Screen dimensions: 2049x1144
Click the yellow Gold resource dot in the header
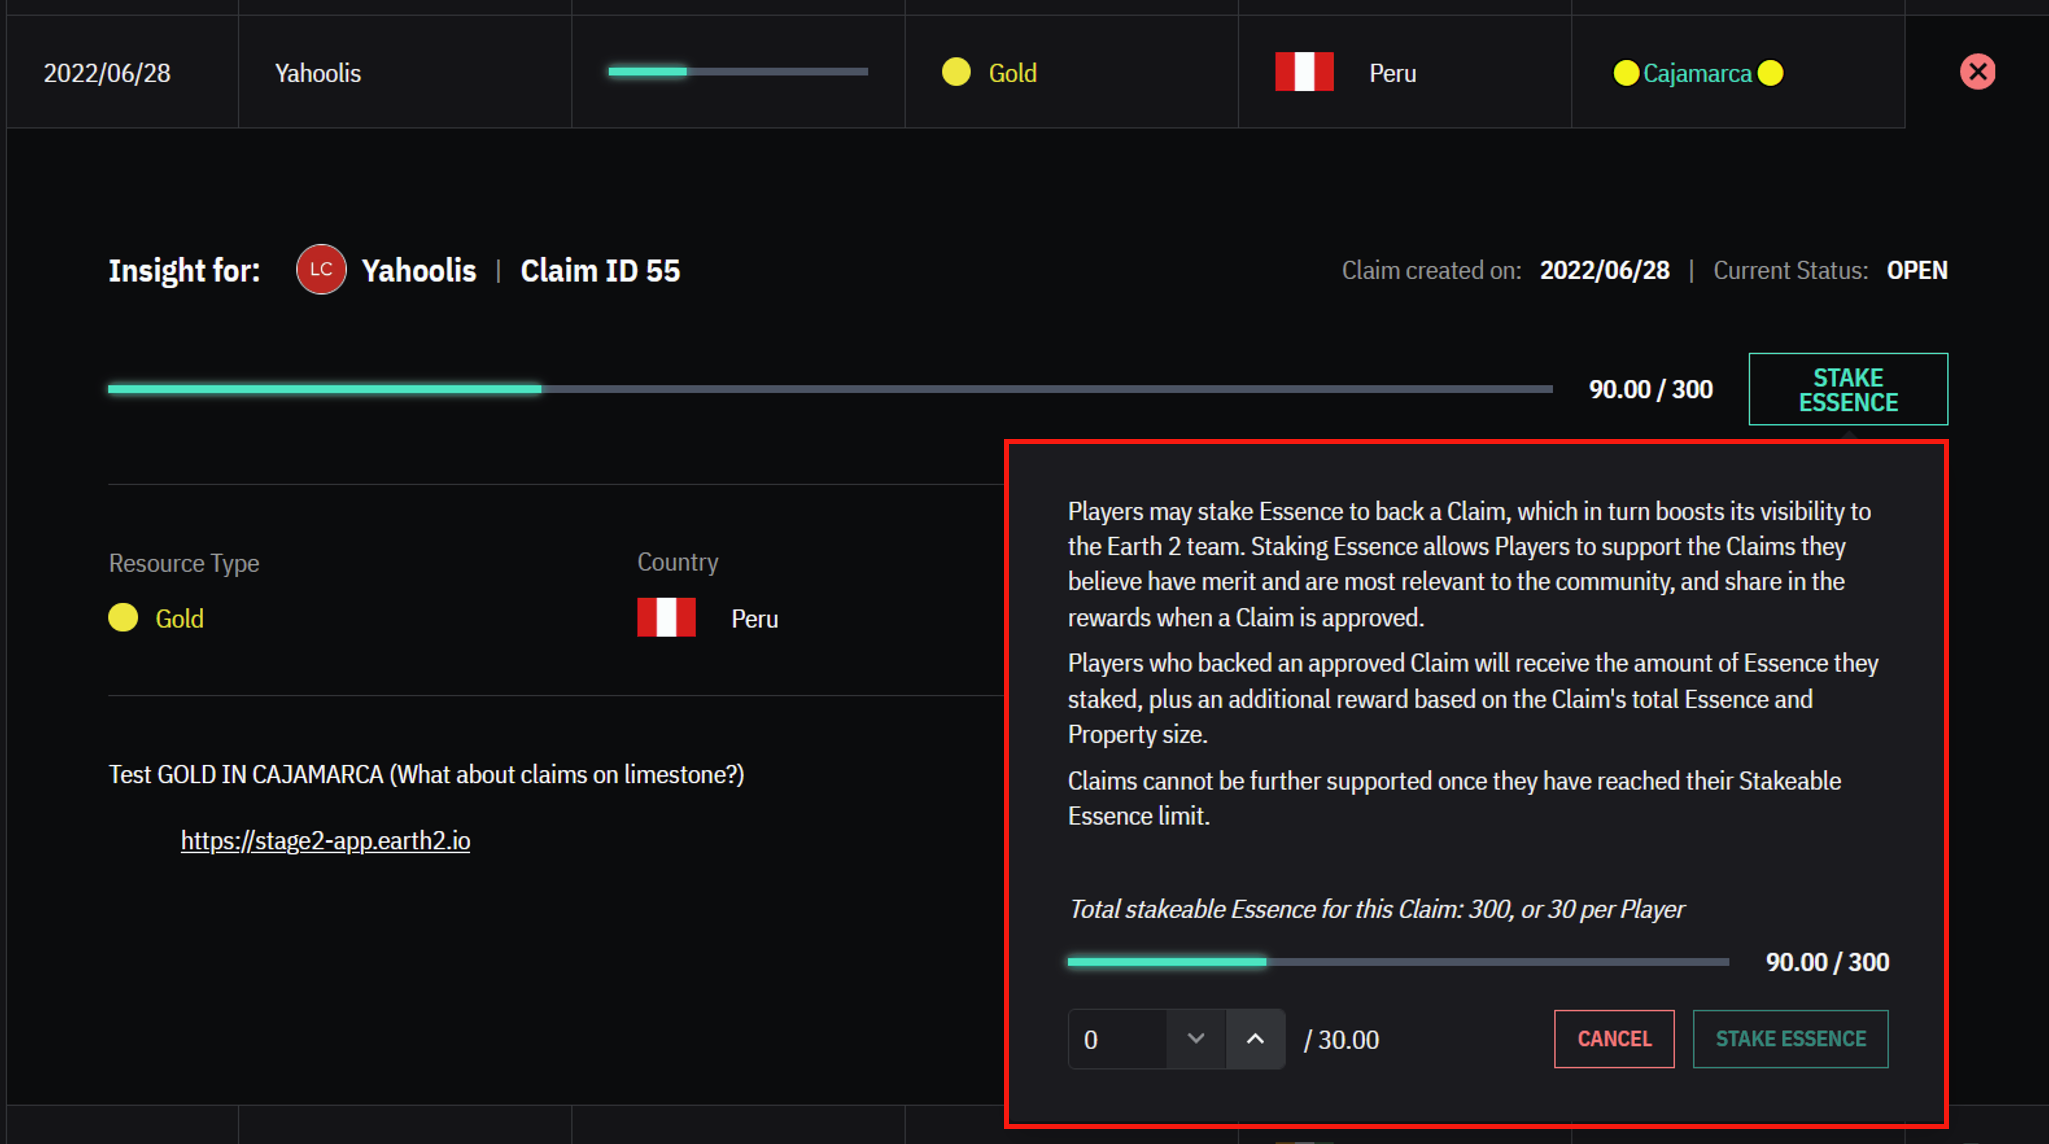[x=956, y=71]
